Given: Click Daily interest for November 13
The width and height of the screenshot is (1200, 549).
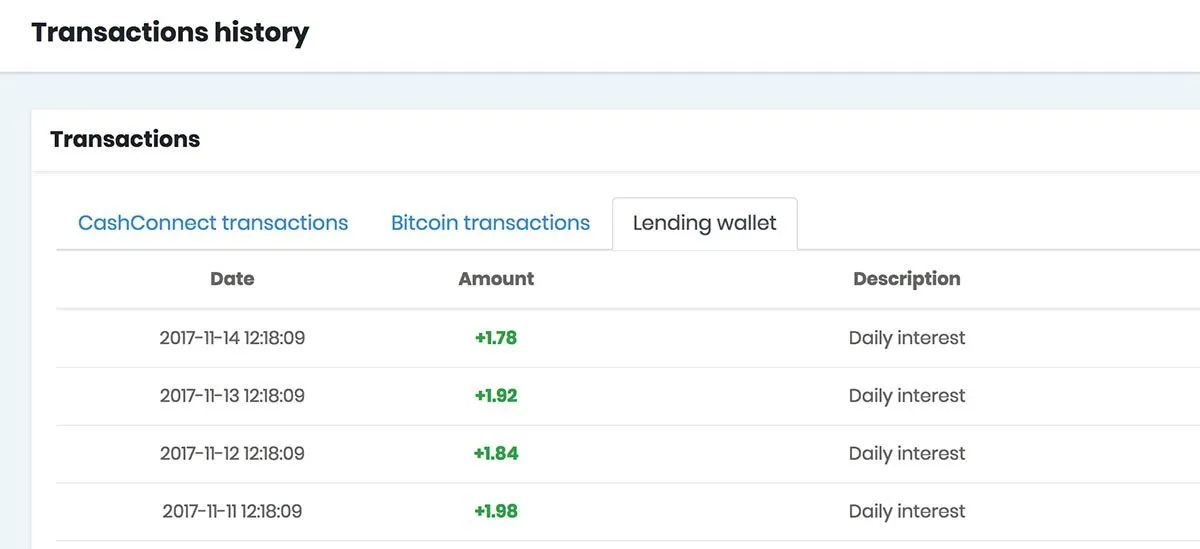Looking at the screenshot, I should (x=907, y=396).
